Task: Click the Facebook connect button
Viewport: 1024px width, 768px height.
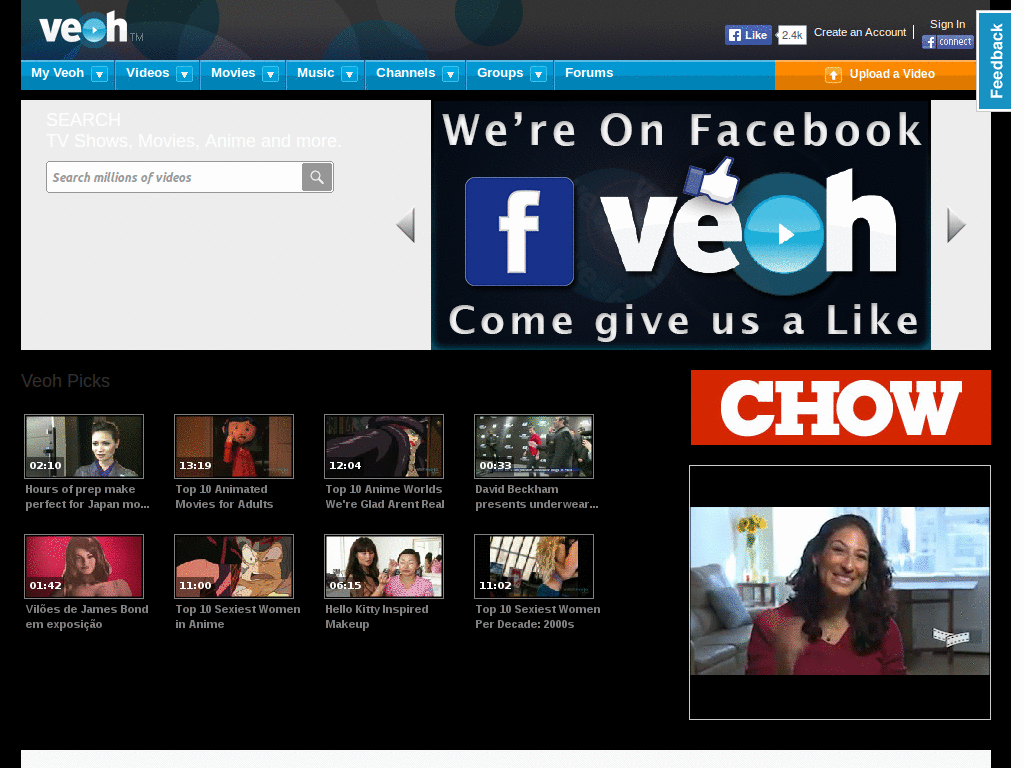Action: [x=948, y=42]
